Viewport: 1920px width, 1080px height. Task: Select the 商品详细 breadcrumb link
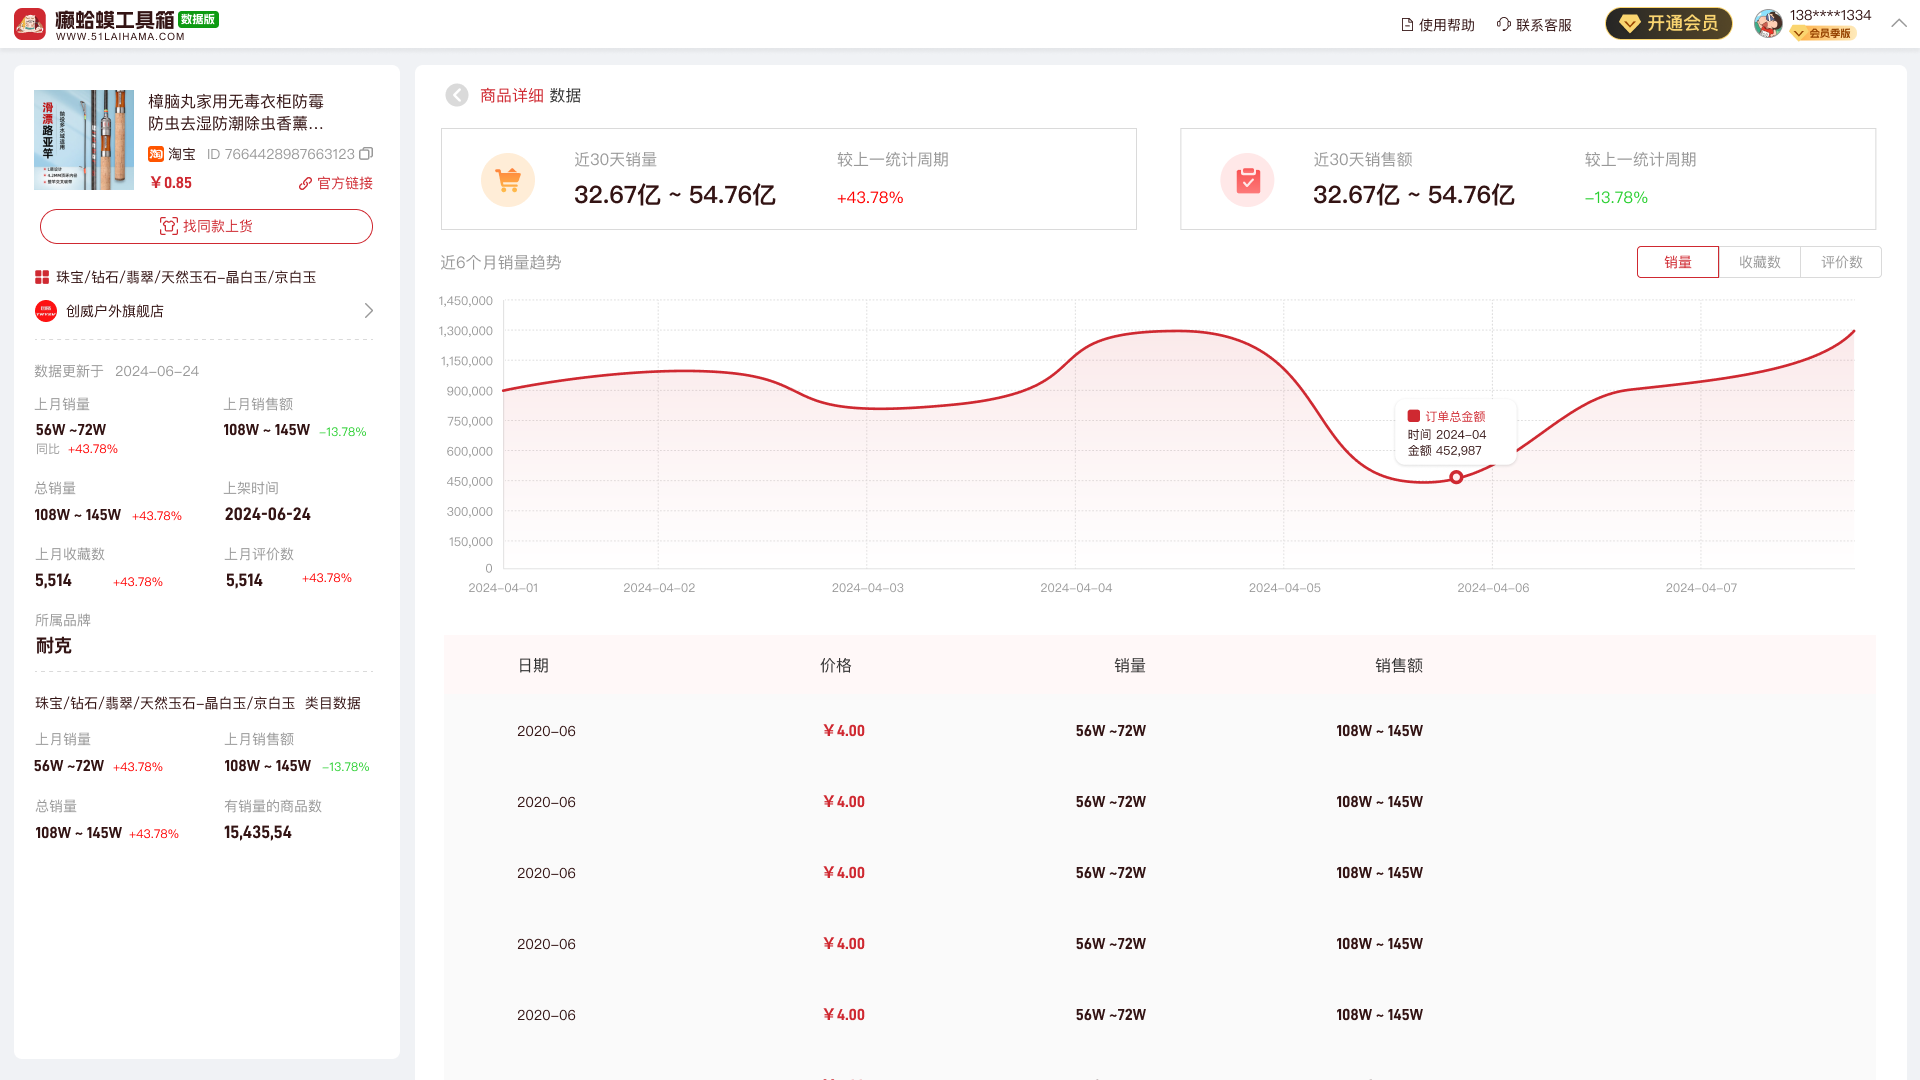[x=510, y=95]
